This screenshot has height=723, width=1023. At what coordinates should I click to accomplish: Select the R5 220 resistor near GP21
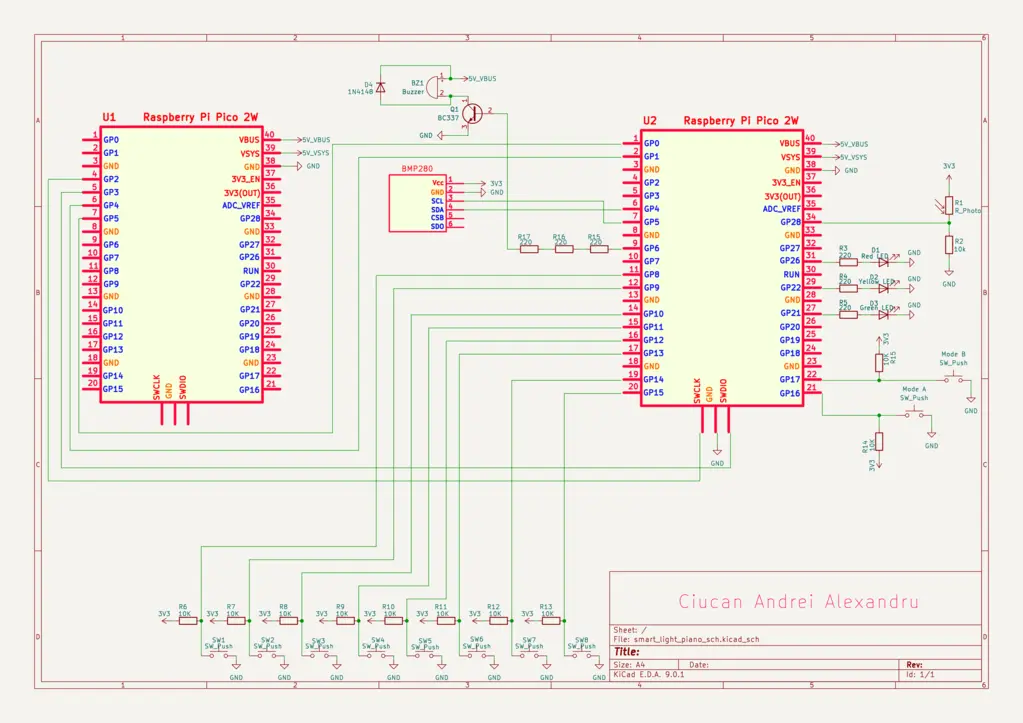[848, 315]
